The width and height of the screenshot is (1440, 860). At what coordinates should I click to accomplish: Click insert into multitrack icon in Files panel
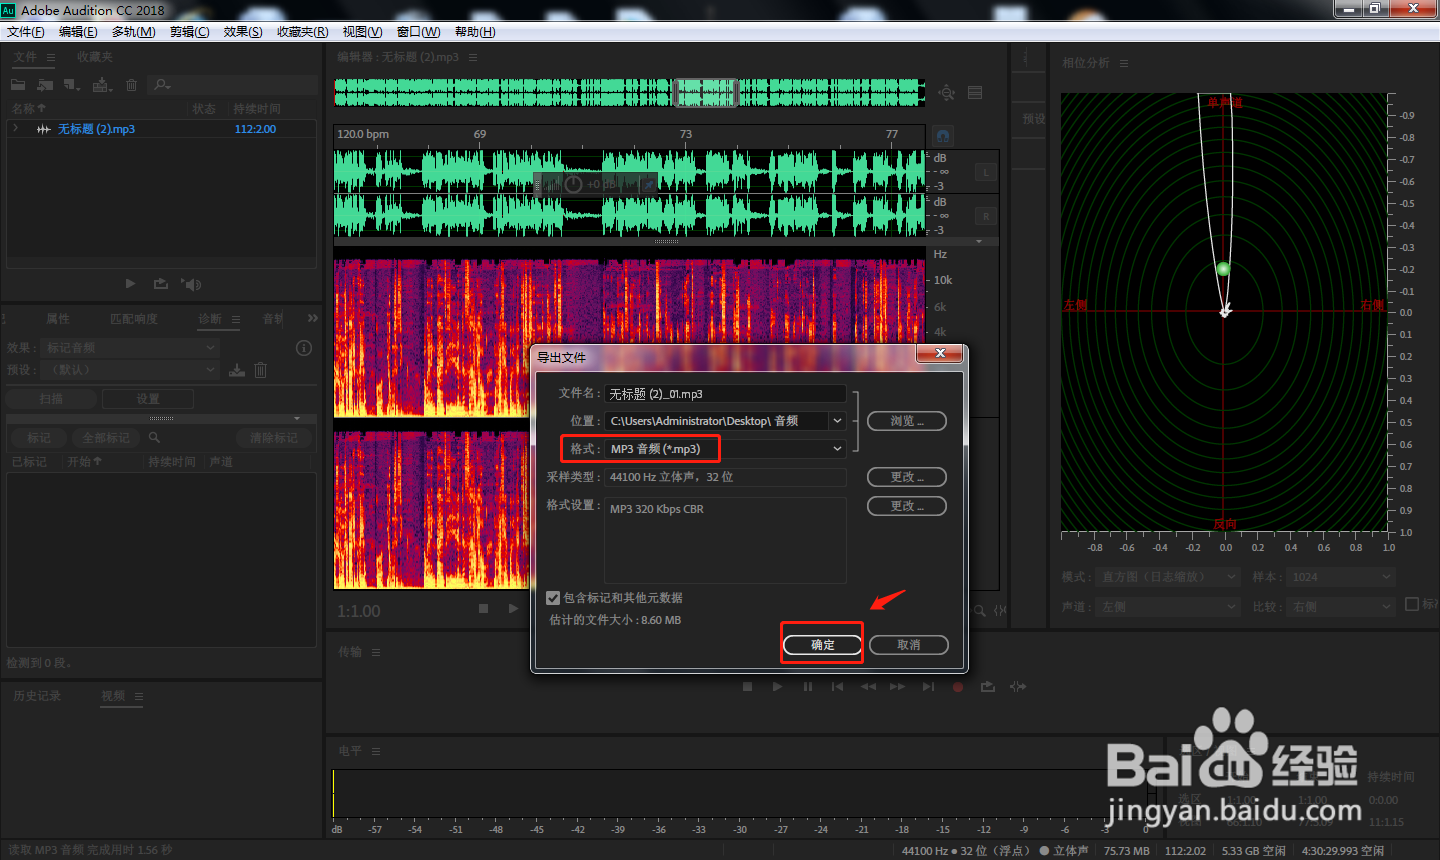click(102, 85)
